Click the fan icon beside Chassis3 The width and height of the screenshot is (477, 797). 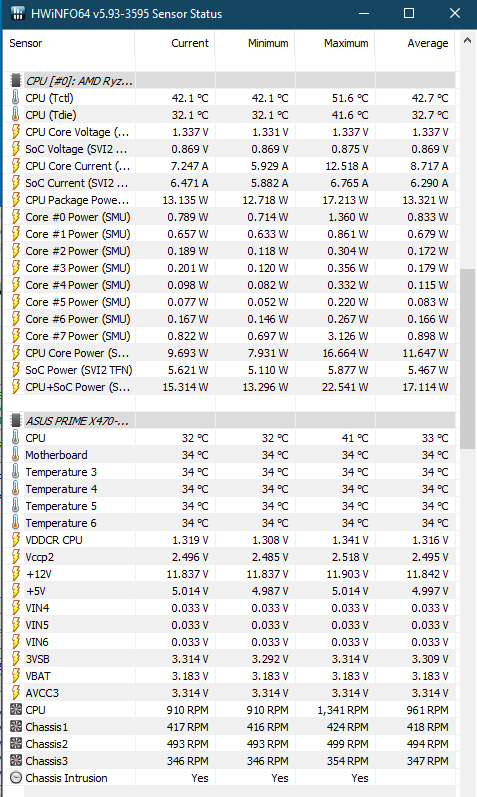[16, 760]
